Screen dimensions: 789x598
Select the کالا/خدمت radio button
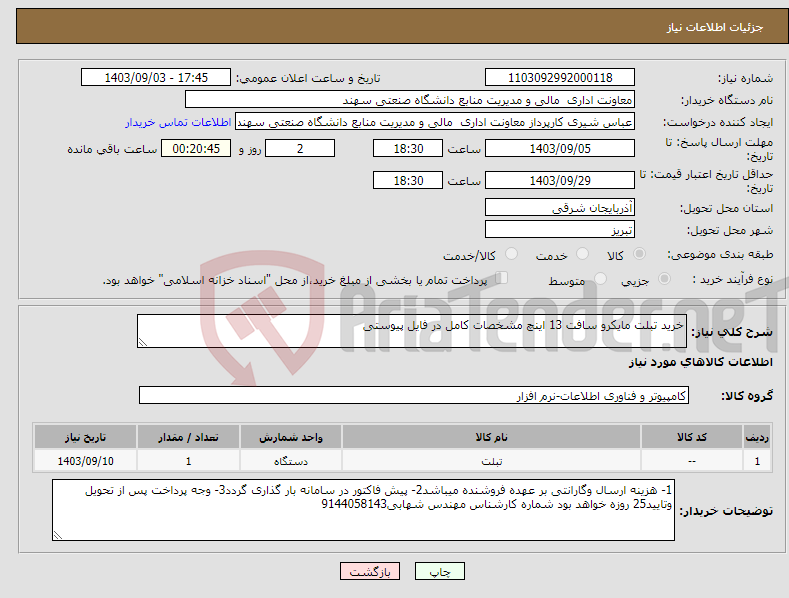click(x=511, y=254)
